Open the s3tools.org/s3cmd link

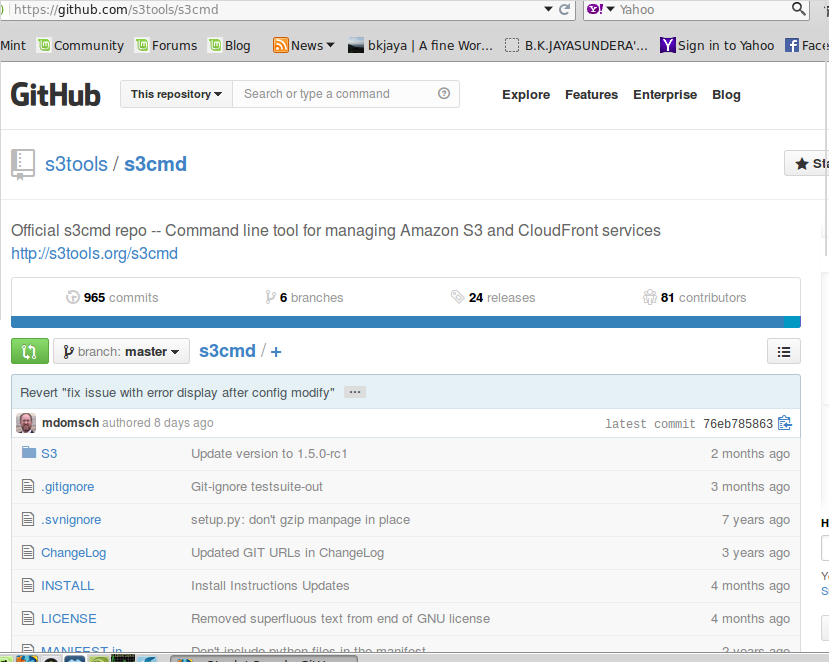[x=94, y=253]
